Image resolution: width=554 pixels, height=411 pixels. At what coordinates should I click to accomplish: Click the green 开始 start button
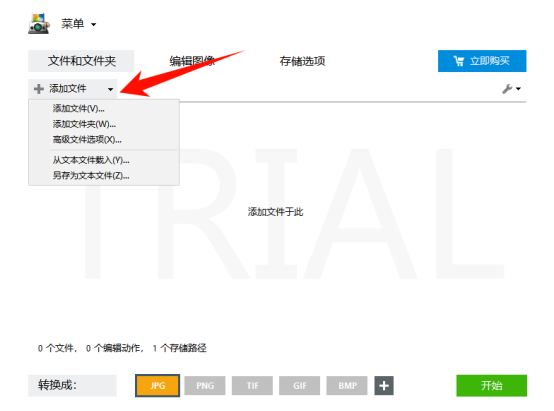click(x=491, y=386)
